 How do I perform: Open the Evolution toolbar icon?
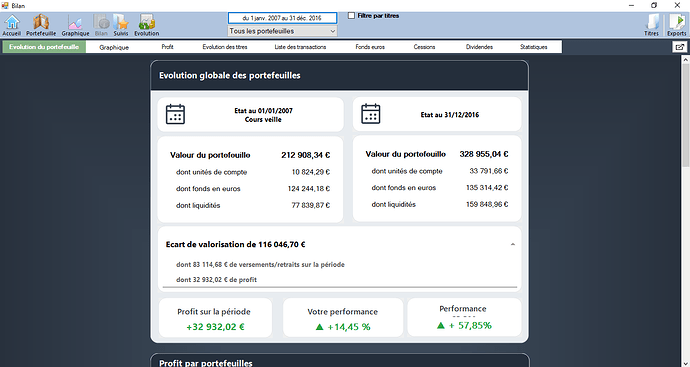147,25
